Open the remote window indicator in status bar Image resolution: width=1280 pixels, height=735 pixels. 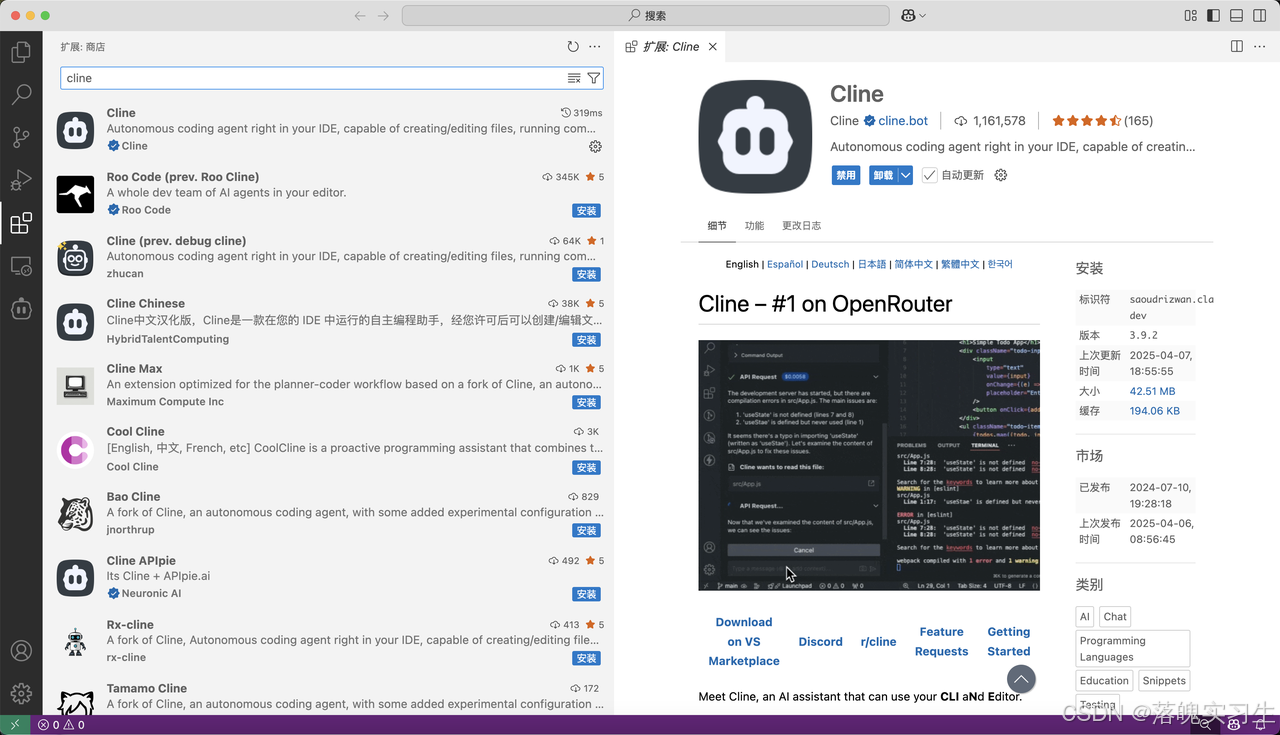(x=15, y=725)
